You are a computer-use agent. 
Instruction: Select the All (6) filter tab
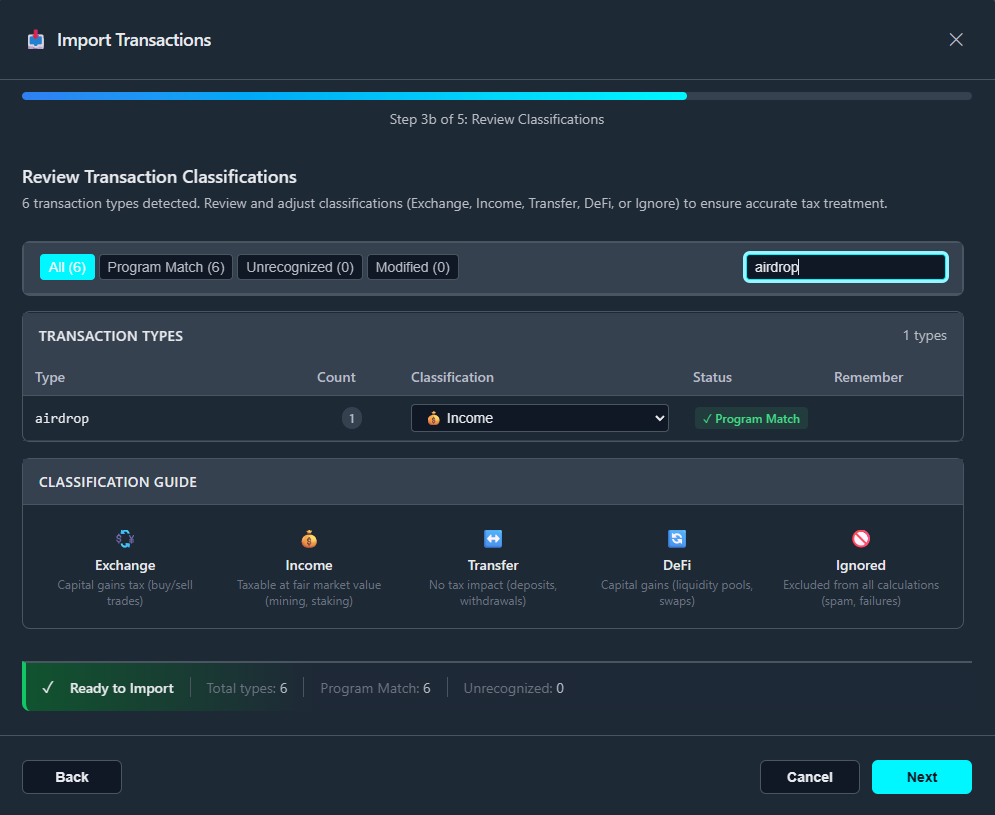67,267
